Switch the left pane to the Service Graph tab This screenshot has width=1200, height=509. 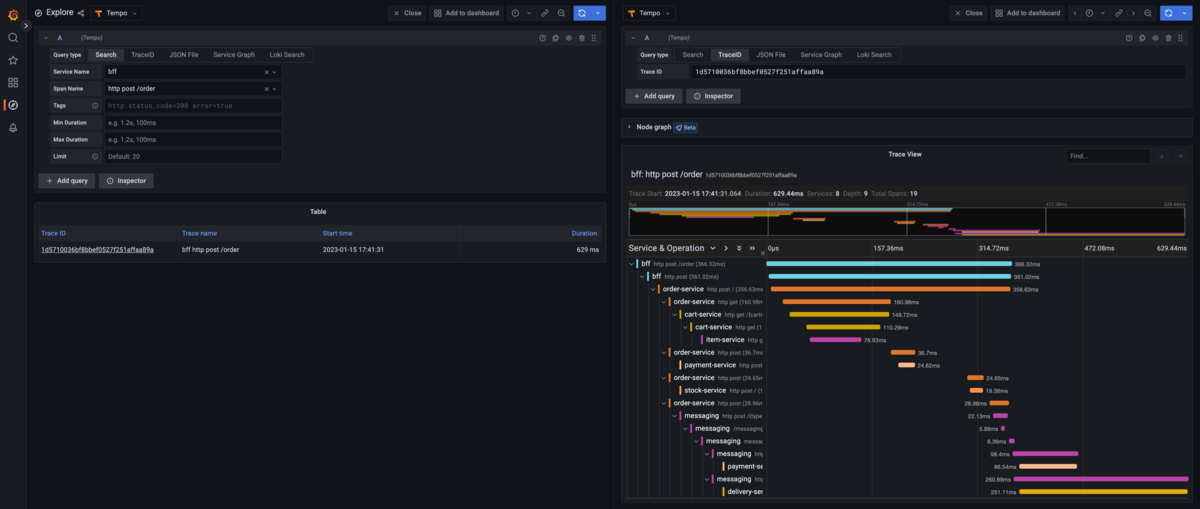pos(232,55)
